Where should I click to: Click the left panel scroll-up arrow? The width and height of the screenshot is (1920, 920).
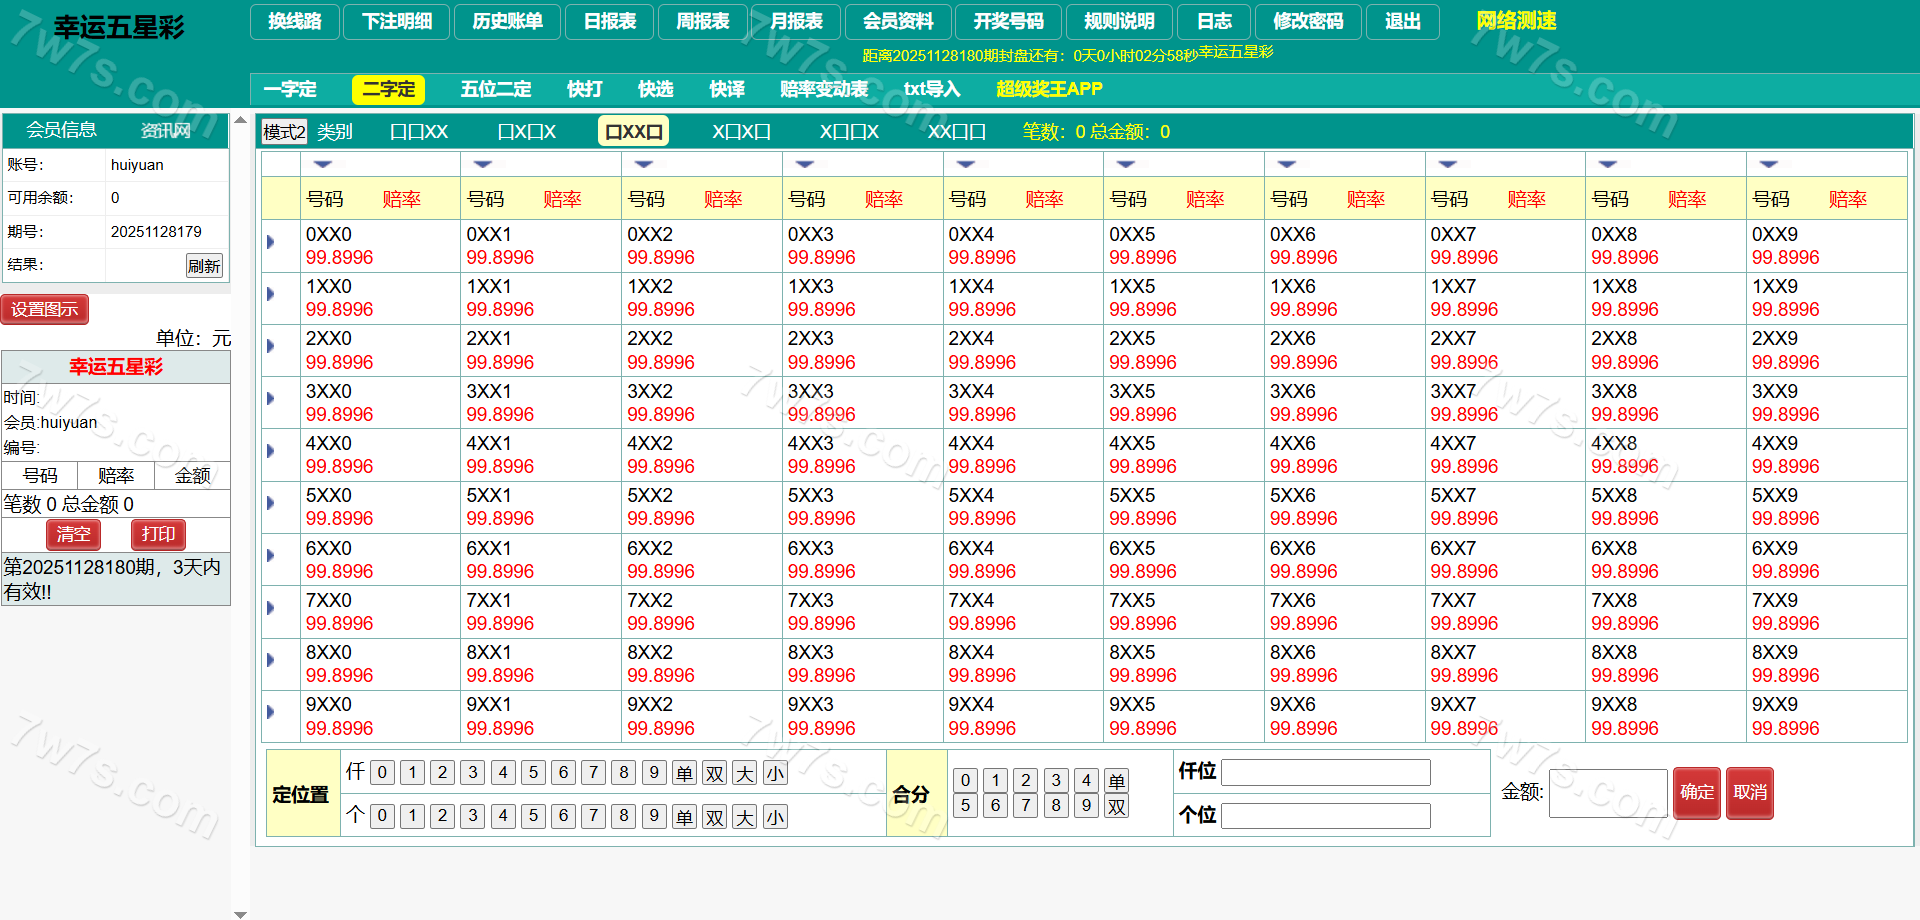(240, 120)
